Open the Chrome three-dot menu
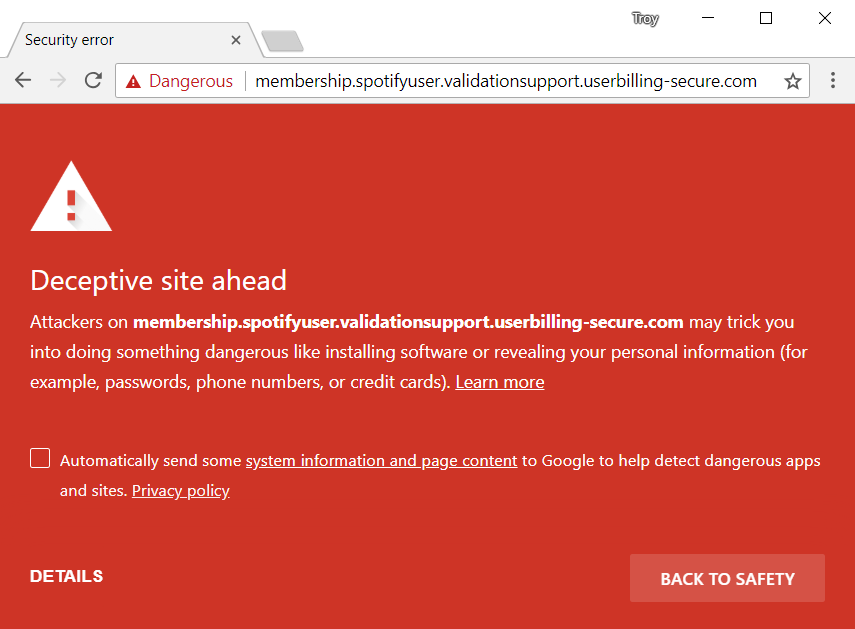855x629 pixels. pyautogui.click(x=833, y=81)
